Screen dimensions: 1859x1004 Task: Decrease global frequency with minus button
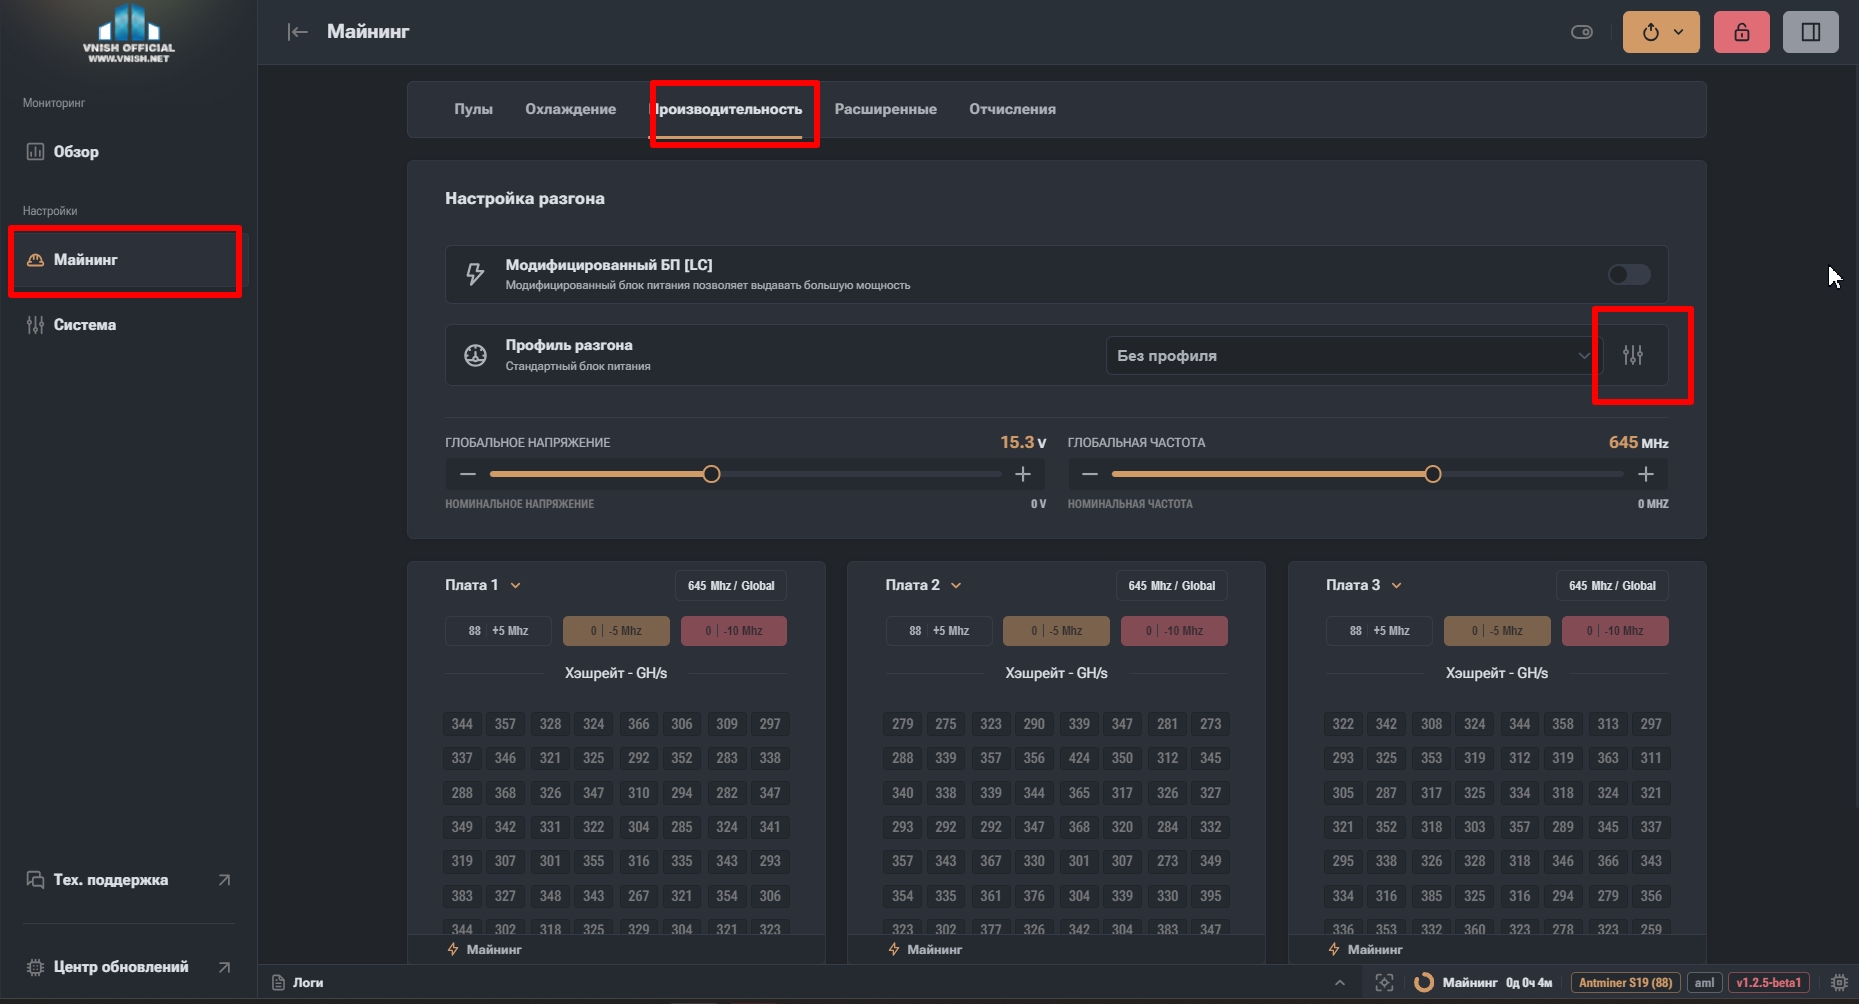pos(1090,474)
